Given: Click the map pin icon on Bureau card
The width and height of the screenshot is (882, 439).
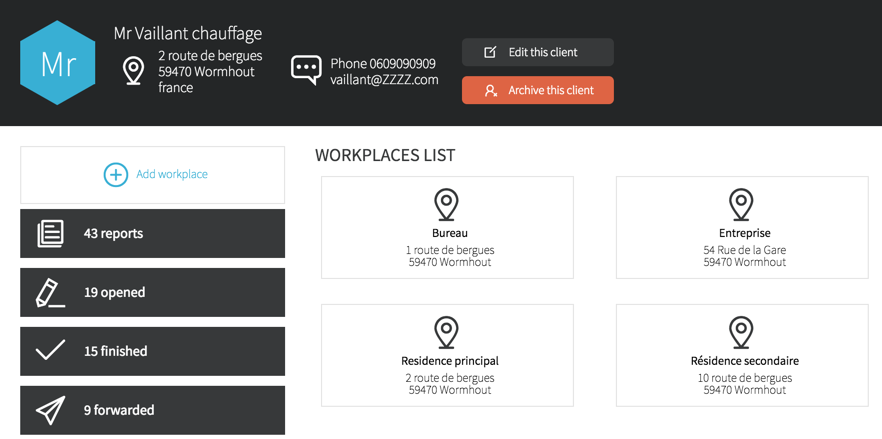Looking at the screenshot, I should coord(447,205).
